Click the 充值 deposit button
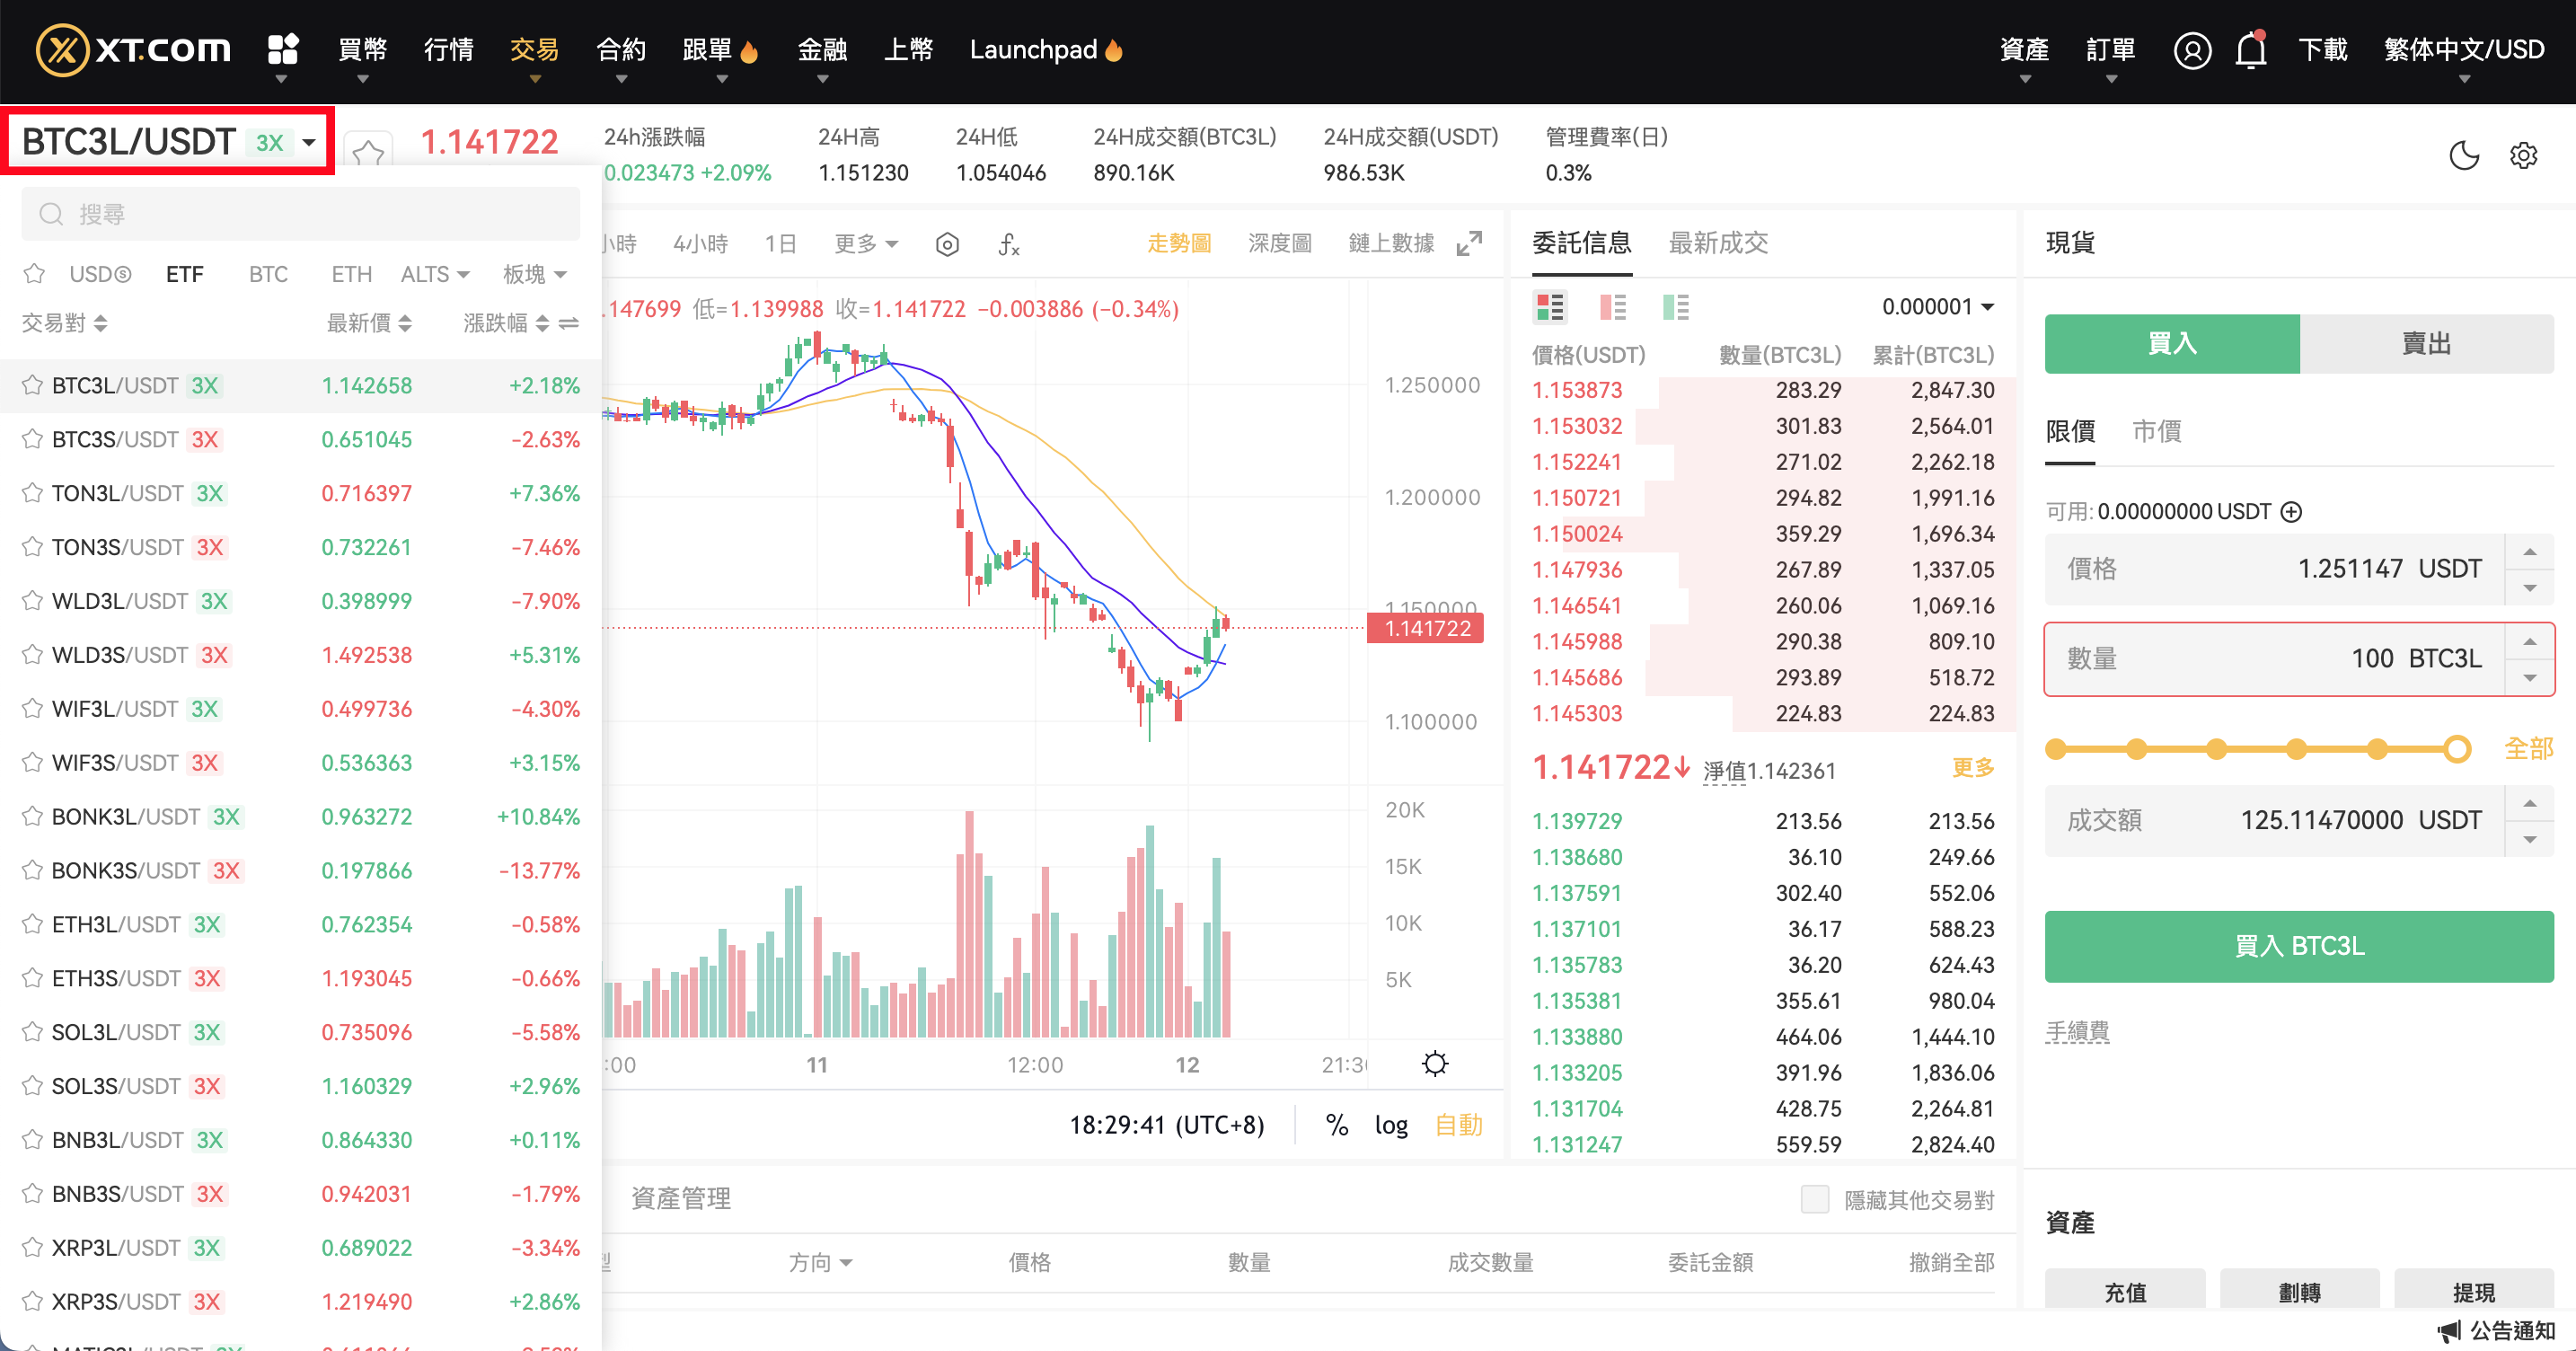2576x1351 pixels. point(2124,1292)
